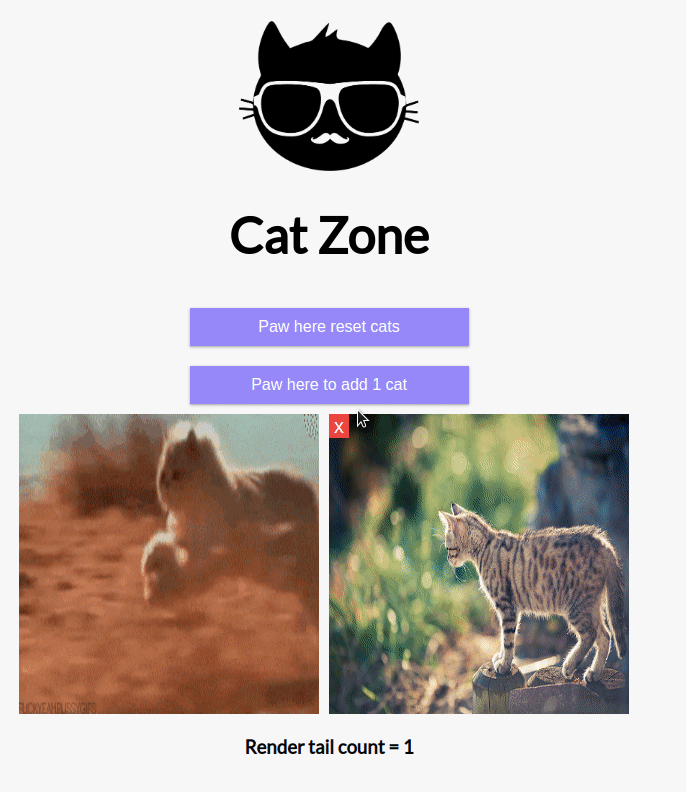Add one cat with the Paw button
The height and width of the screenshot is (792, 686).
[x=329, y=385]
